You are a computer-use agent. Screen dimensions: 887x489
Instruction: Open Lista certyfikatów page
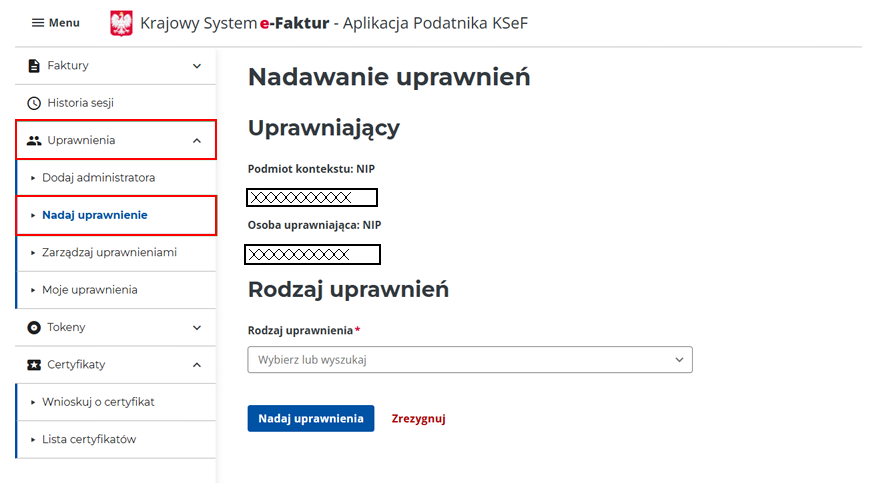[89, 440]
